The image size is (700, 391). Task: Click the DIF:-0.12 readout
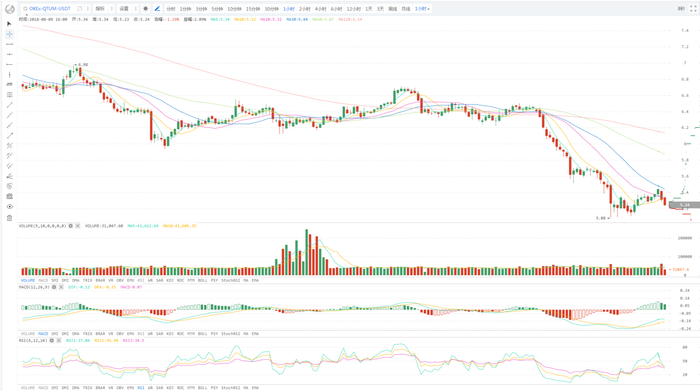[x=79, y=287]
